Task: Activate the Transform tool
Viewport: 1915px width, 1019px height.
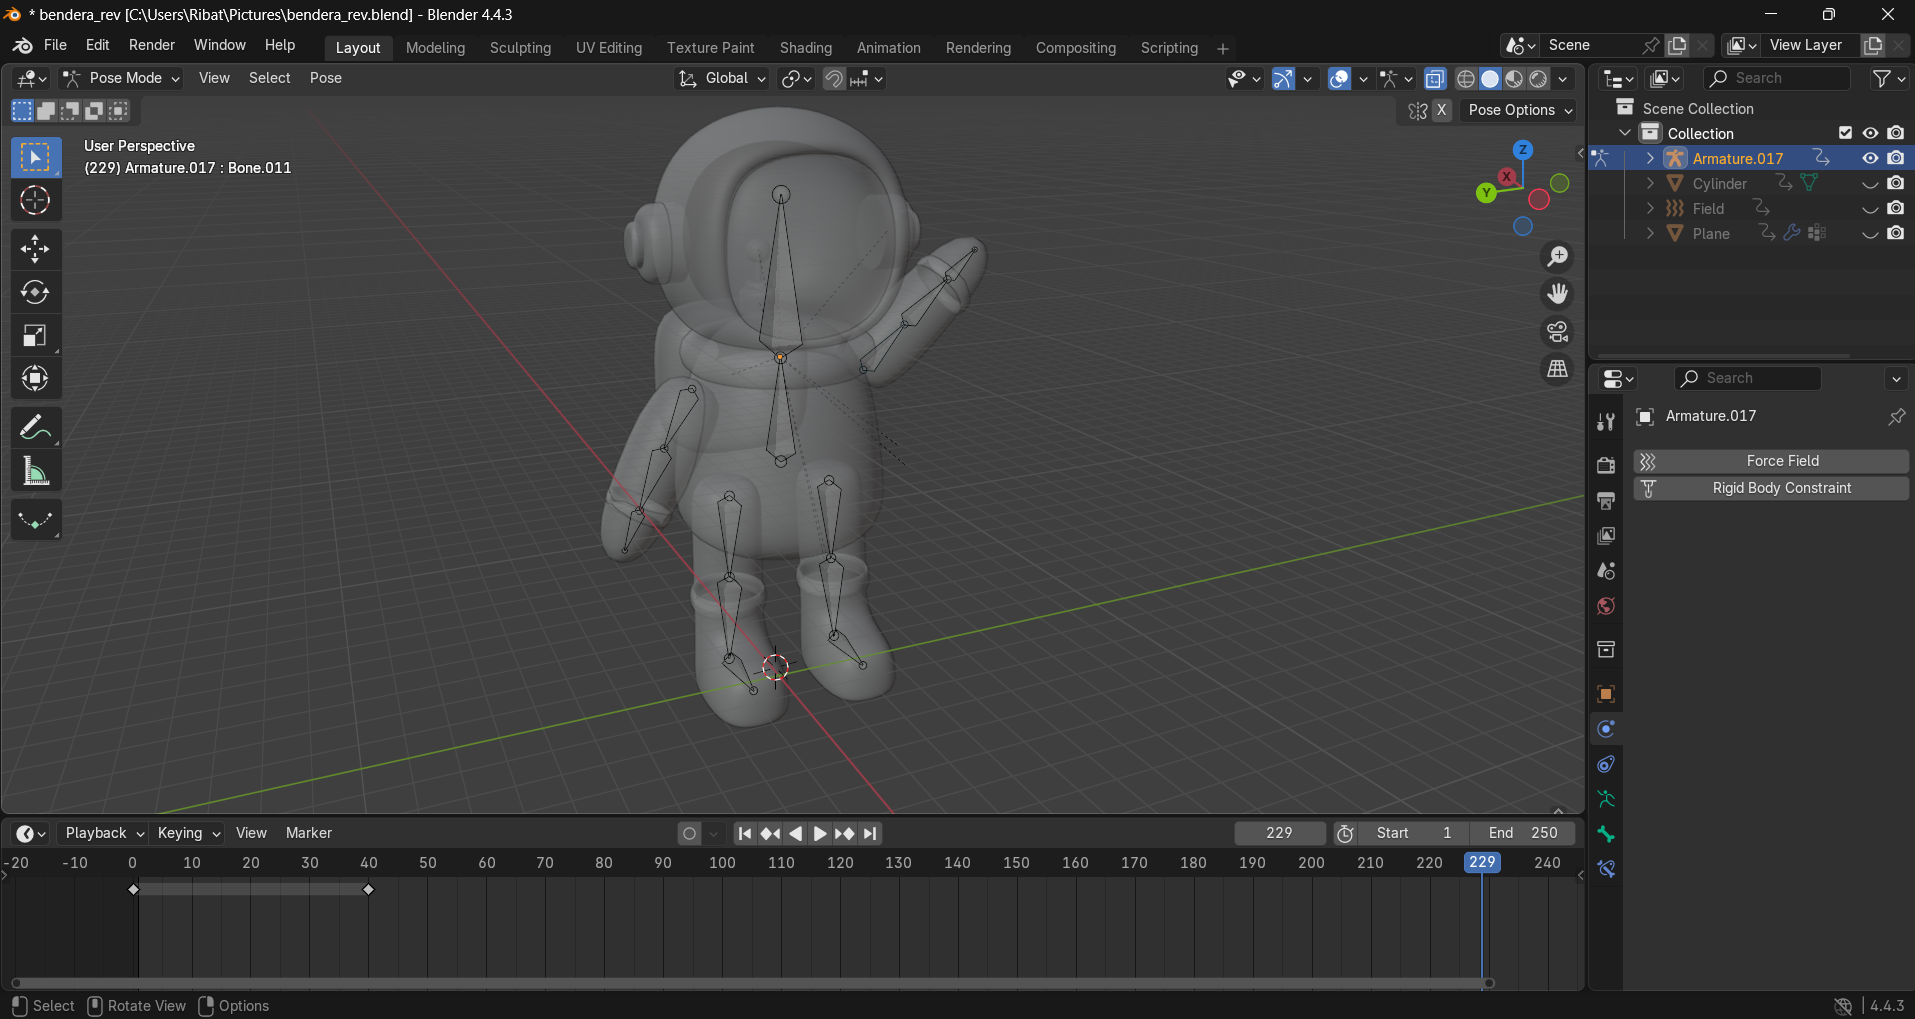Action: click(x=35, y=378)
